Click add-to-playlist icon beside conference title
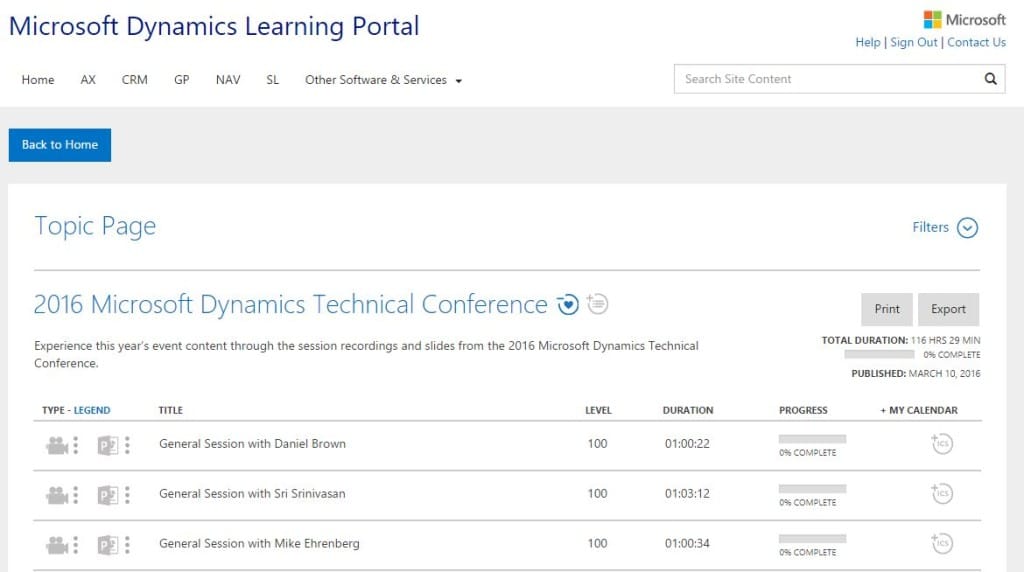Viewport: 1024px width, 572px height. coord(597,304)
